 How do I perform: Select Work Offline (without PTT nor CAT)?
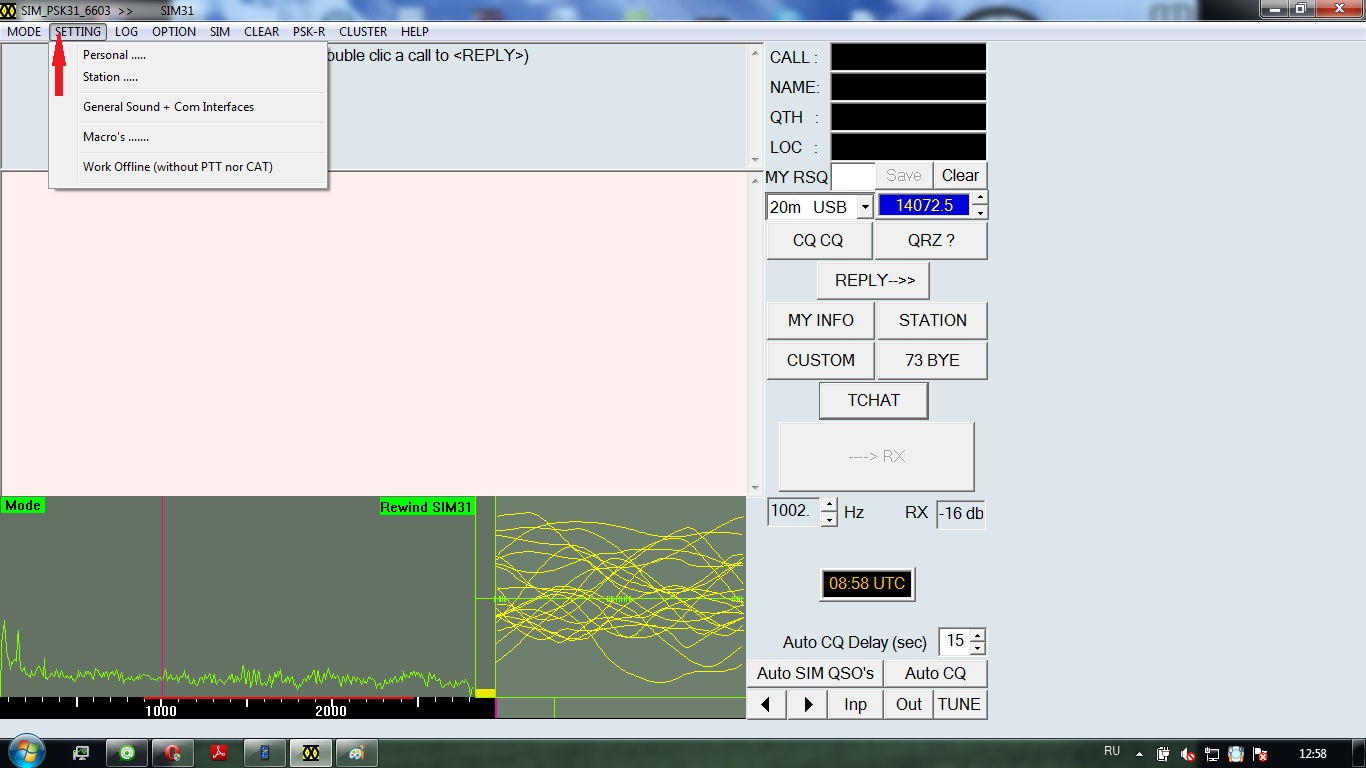click(x=190, y=167)
